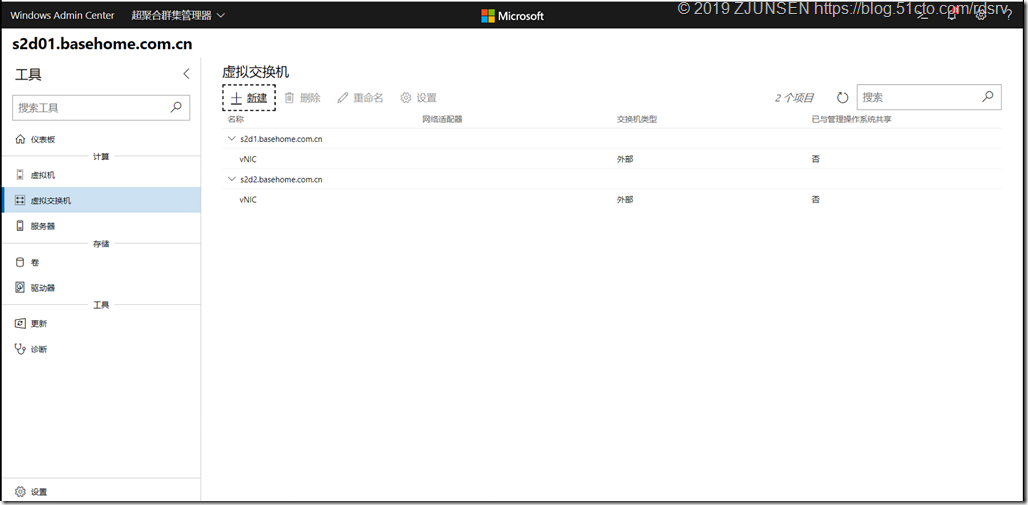Click the search tools magnifier icon

[176, 107]
